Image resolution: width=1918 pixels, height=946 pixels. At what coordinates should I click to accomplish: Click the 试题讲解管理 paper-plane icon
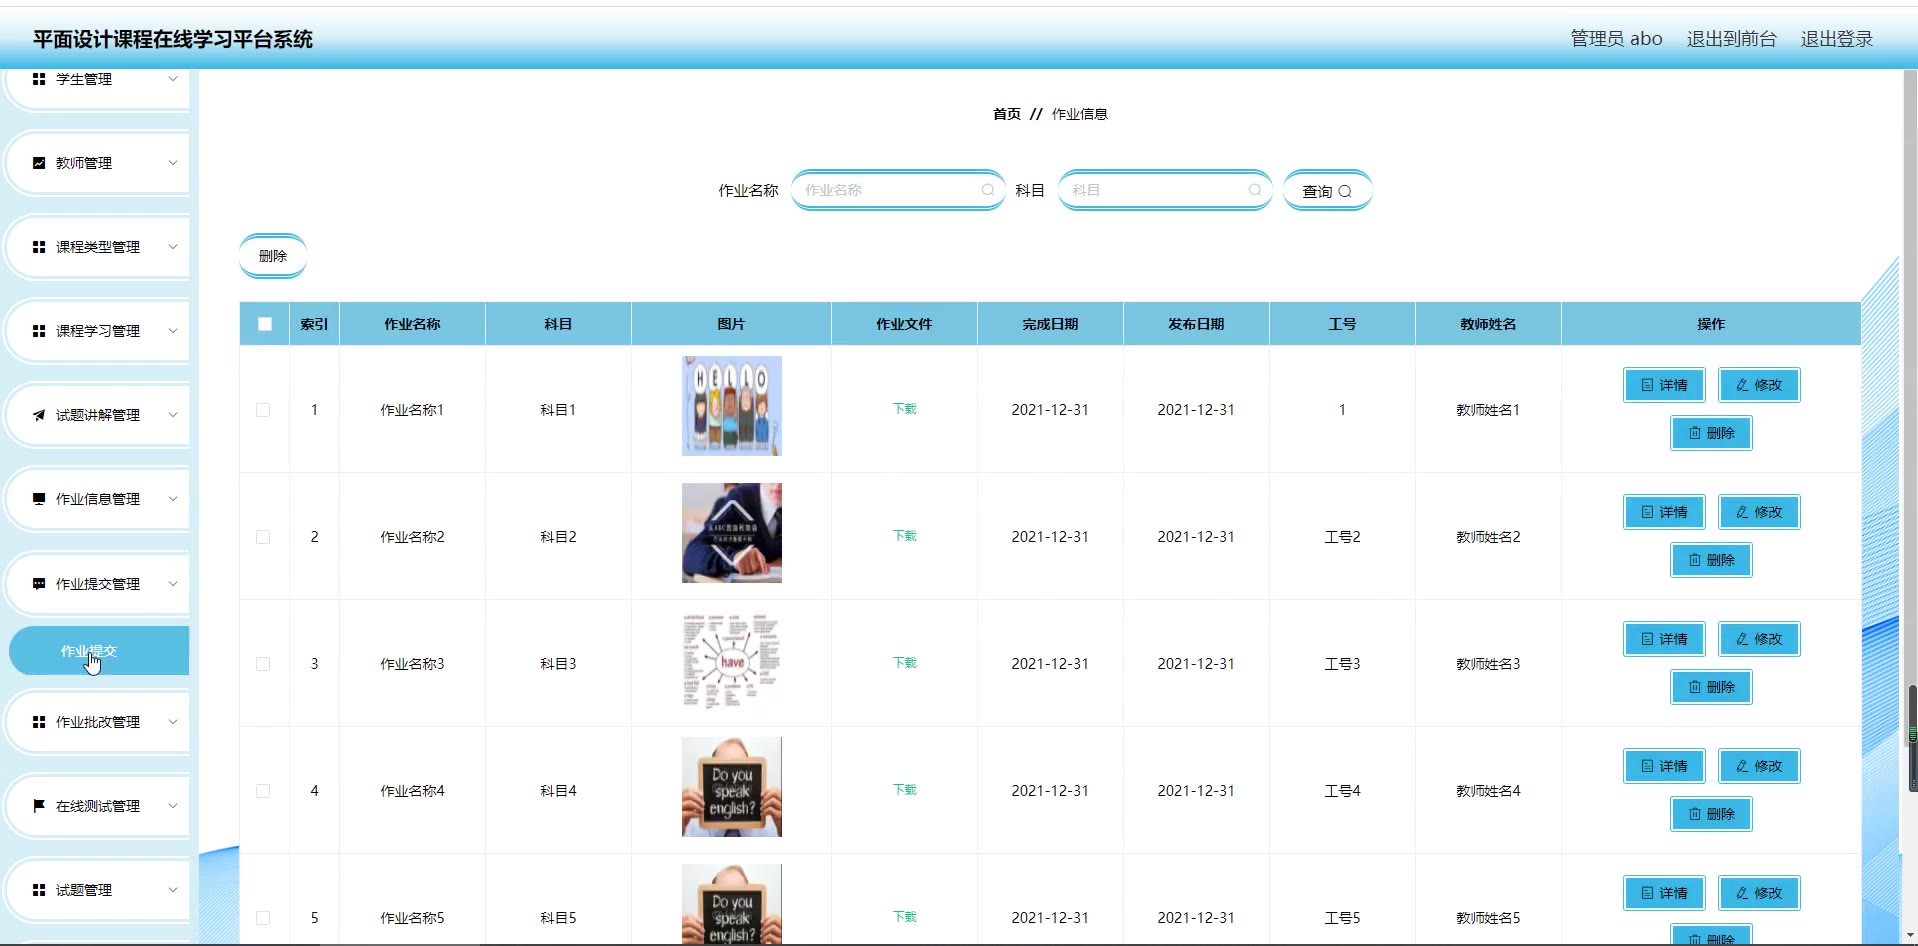click(39, 415)
